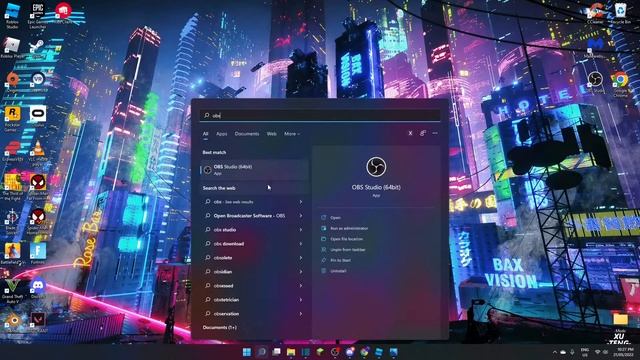Open Grand Theft Auto V desktop icon
Viewport: 640px width, 360px height.
click(12, 291)
